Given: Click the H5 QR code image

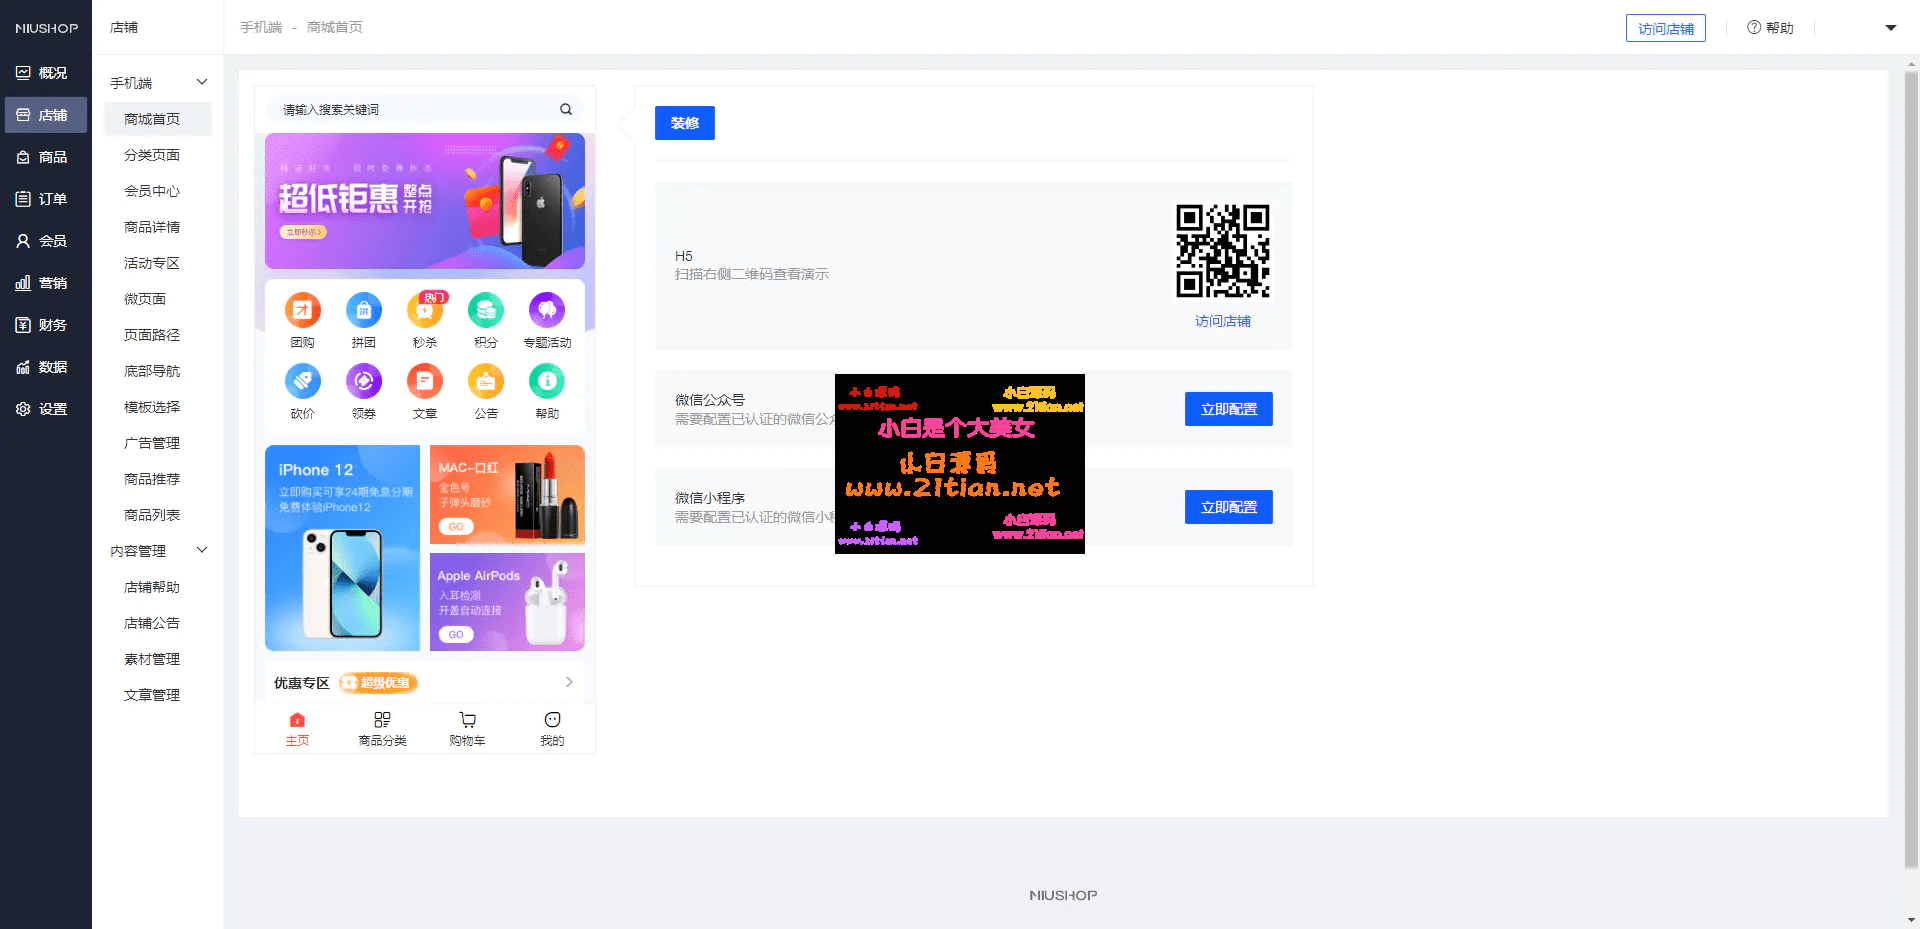Looking at the screenshot, I should (x=1223, y=251).
